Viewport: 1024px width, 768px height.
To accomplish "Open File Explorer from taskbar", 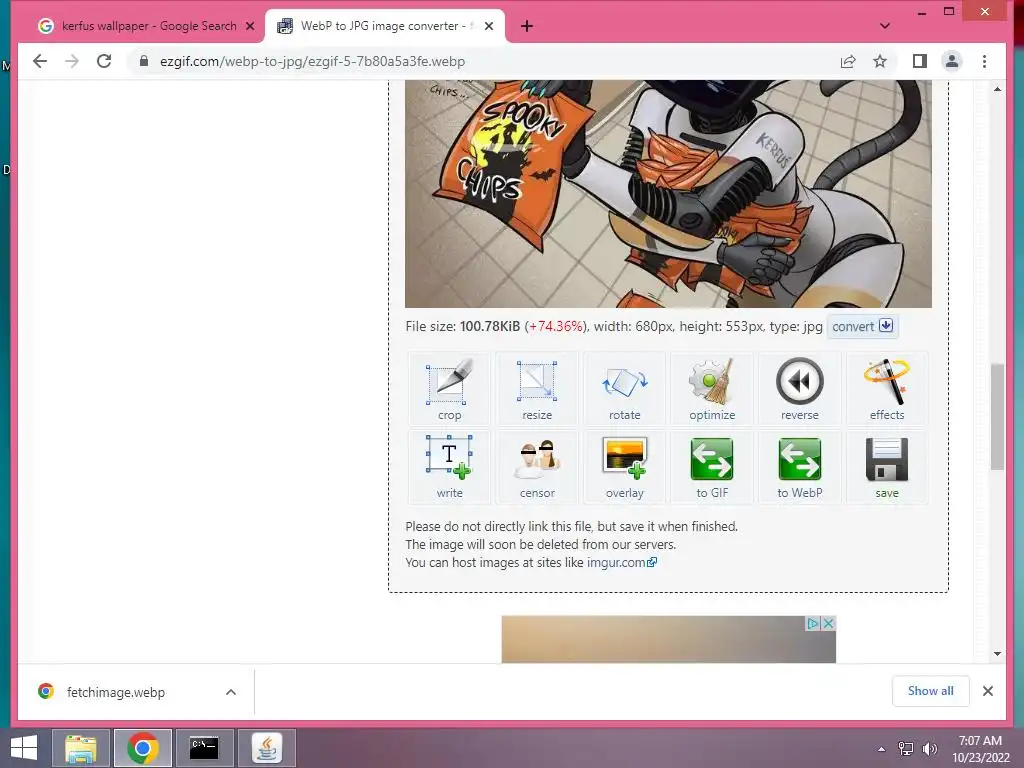I will [x=80, y=748].
